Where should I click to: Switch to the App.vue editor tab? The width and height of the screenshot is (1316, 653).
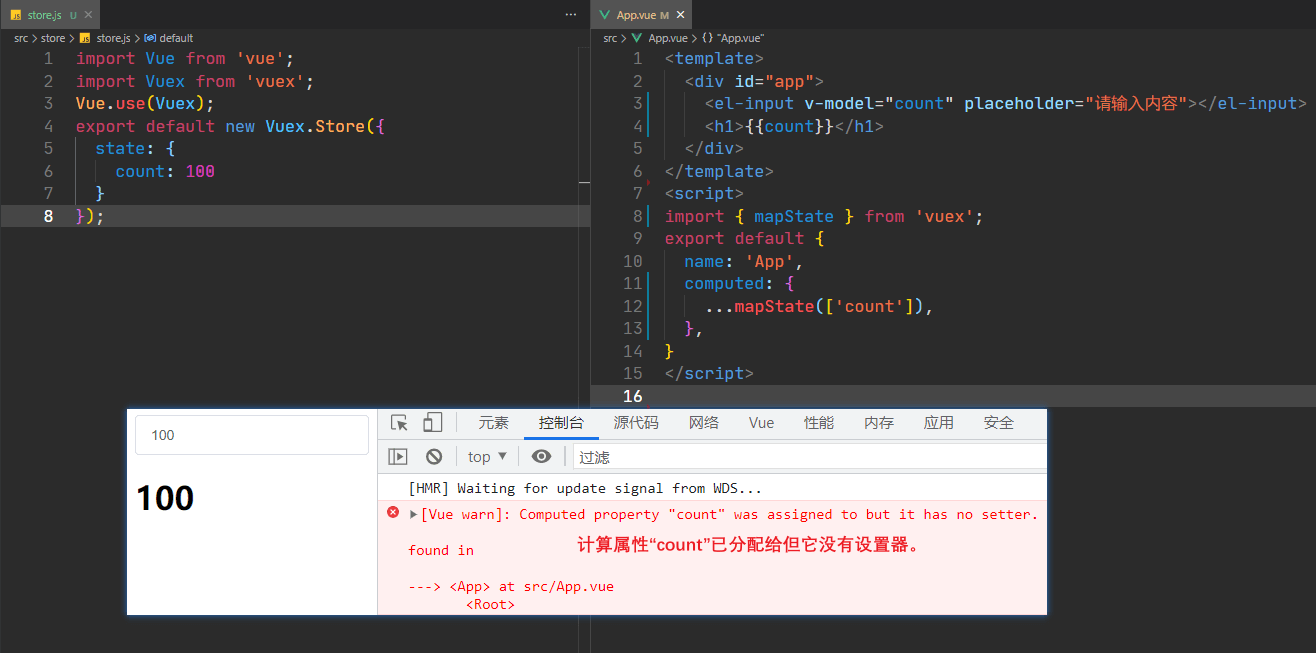tap(641, 15)
